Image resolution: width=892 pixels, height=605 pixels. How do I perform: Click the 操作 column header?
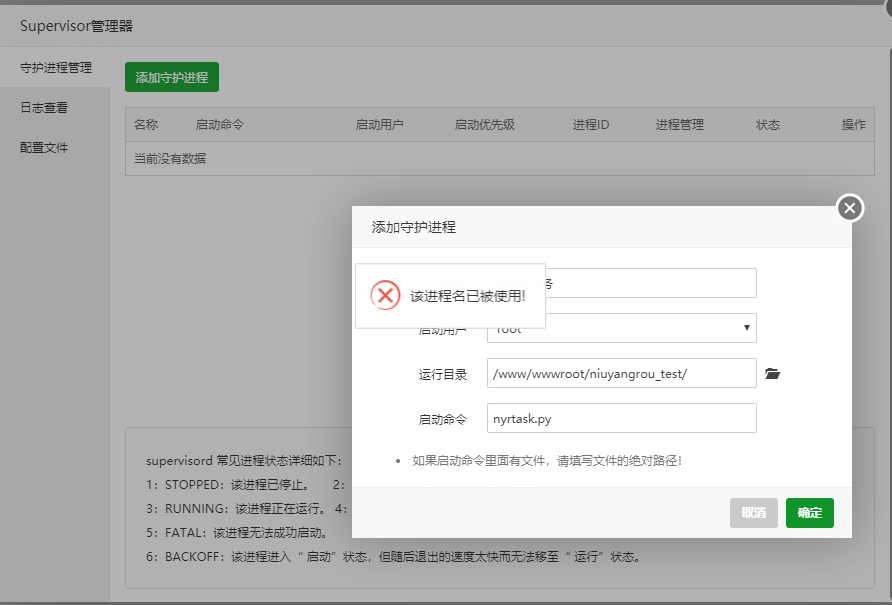click(853, 125)
